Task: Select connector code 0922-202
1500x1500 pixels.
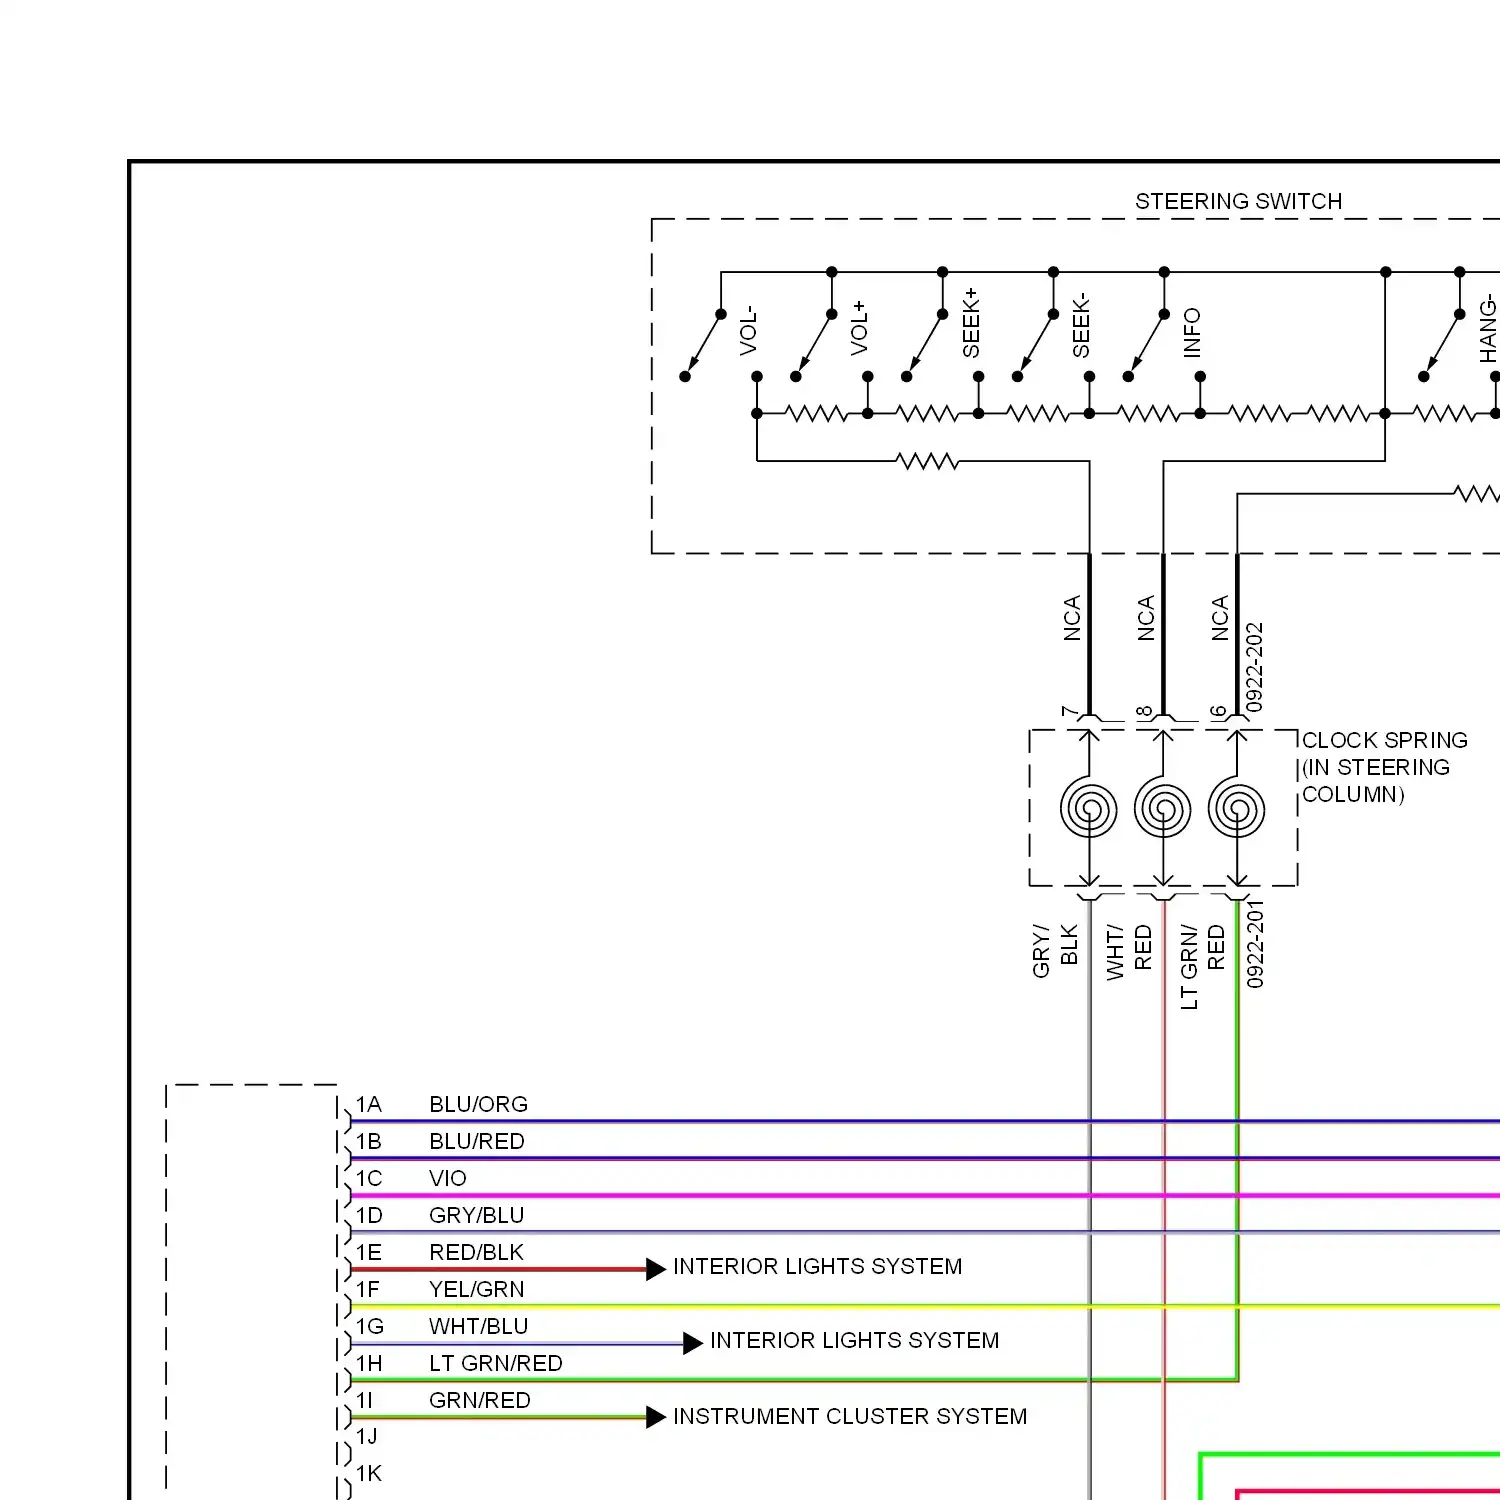Action: (1255, 667)
